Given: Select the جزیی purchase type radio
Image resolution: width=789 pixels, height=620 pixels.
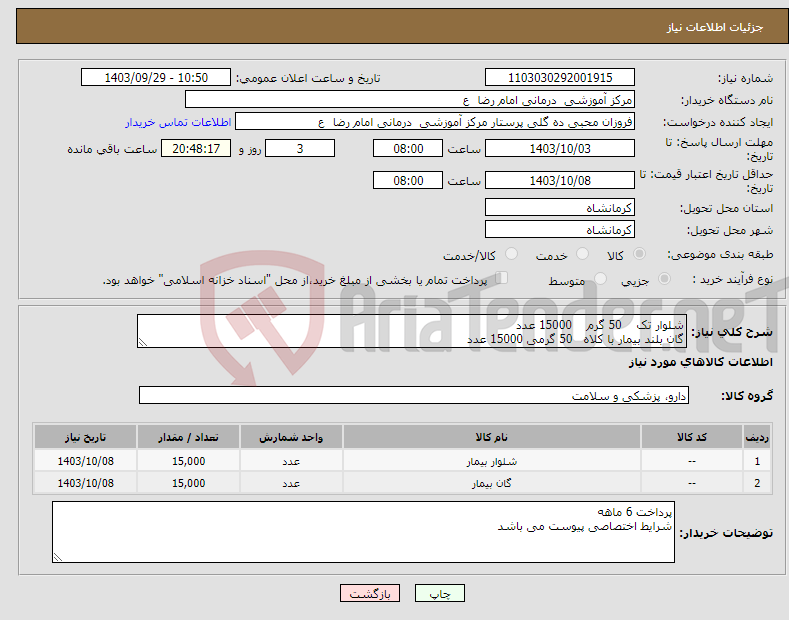Looking at the screenshot, I should tap(664, 279).
